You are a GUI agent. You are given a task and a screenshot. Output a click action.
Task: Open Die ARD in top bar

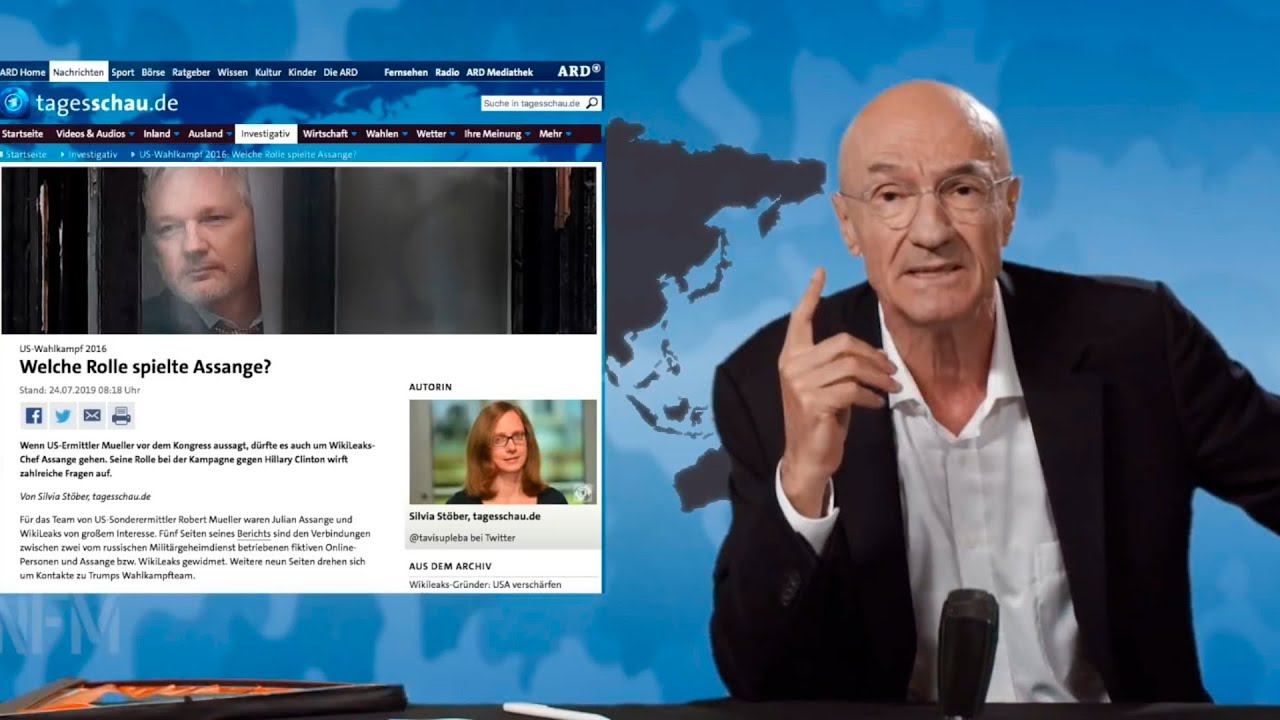[340, 73]
